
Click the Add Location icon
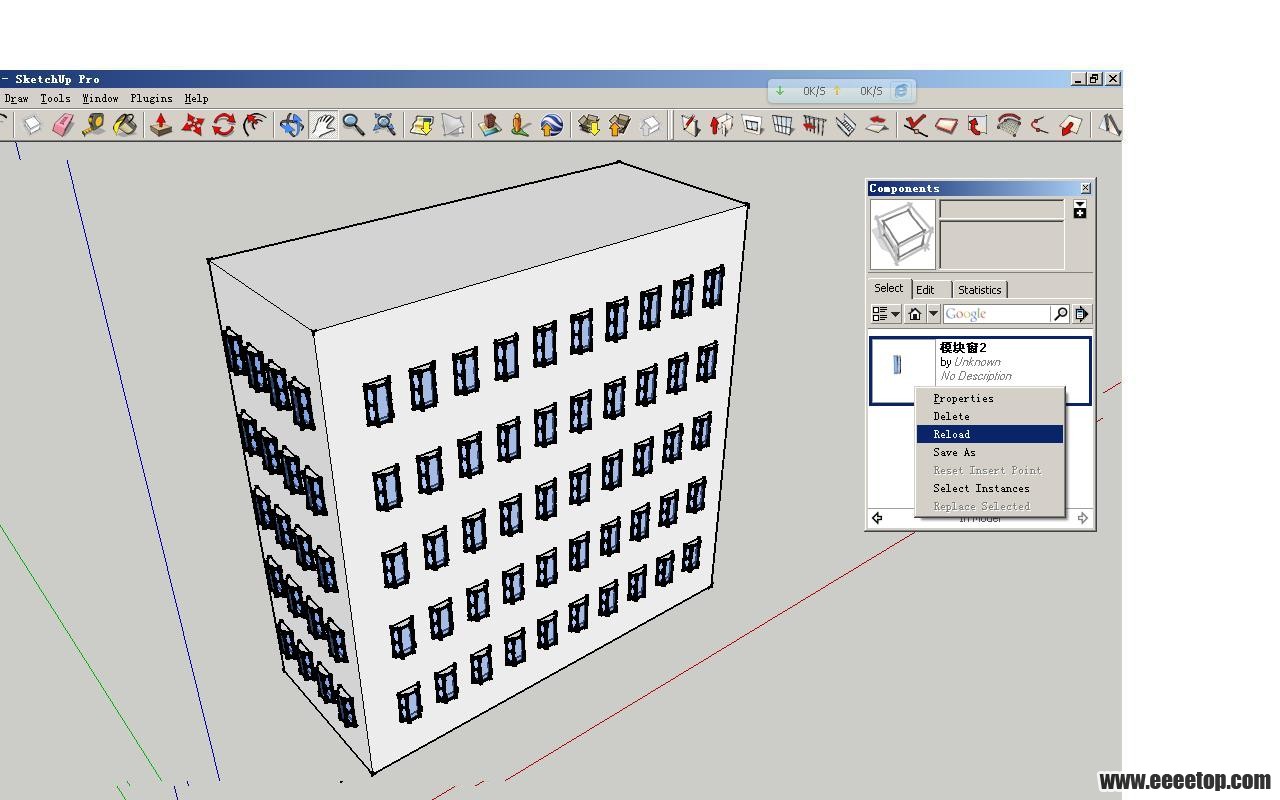point(422,125)
